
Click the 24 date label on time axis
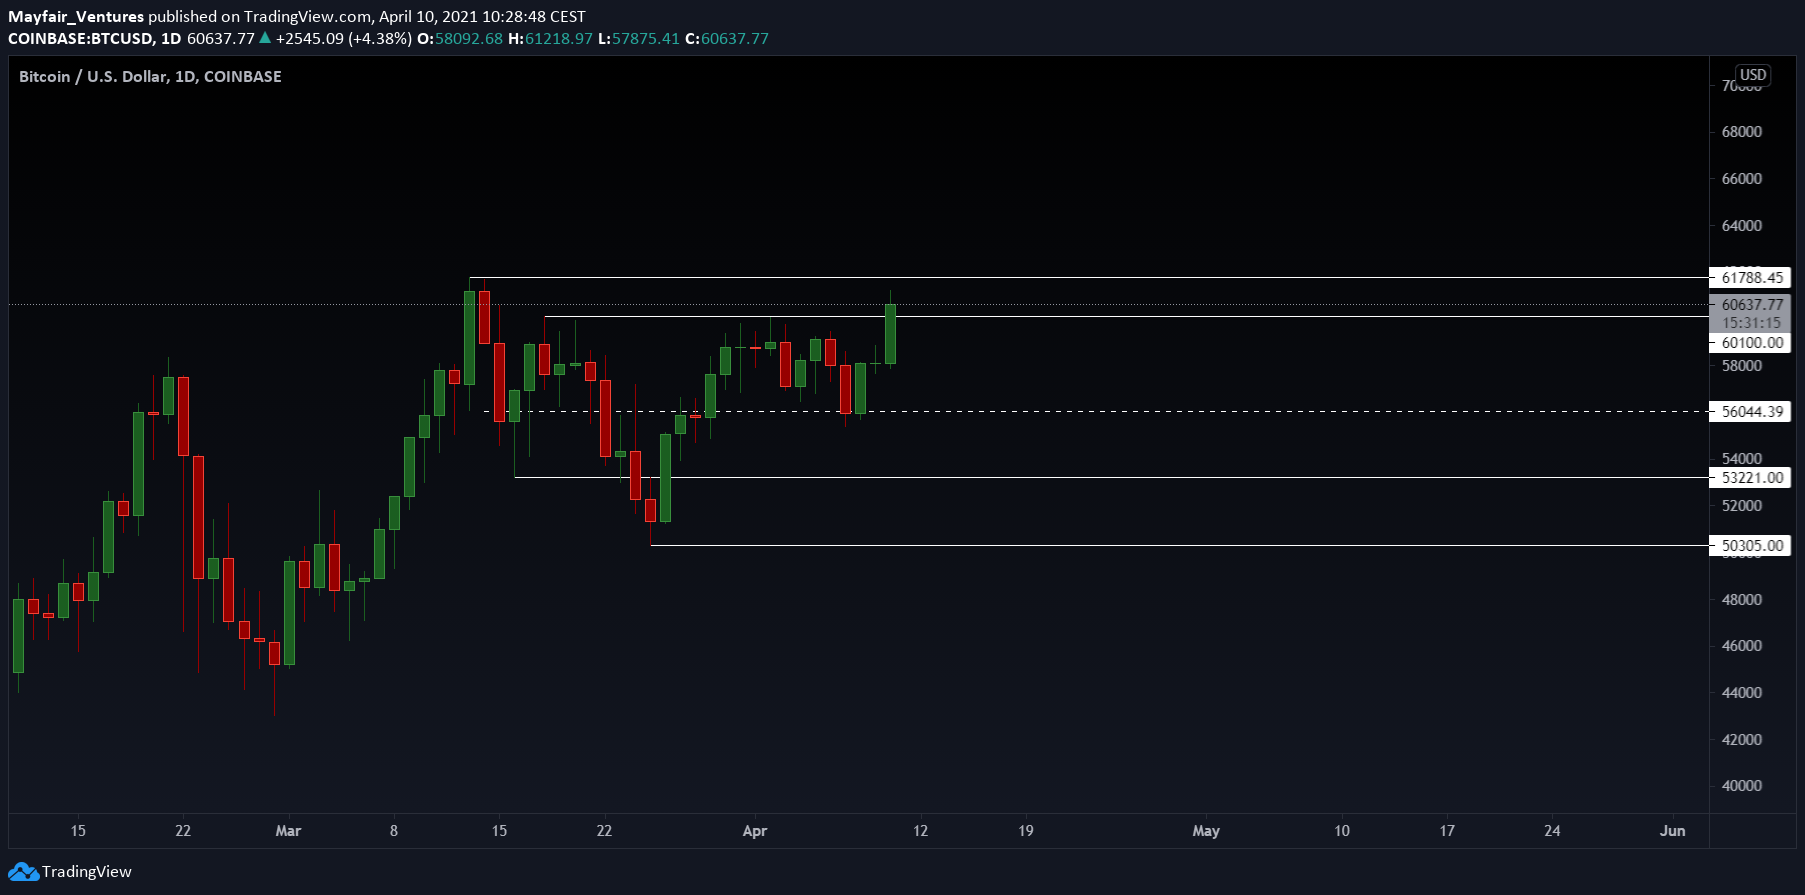1552,831
